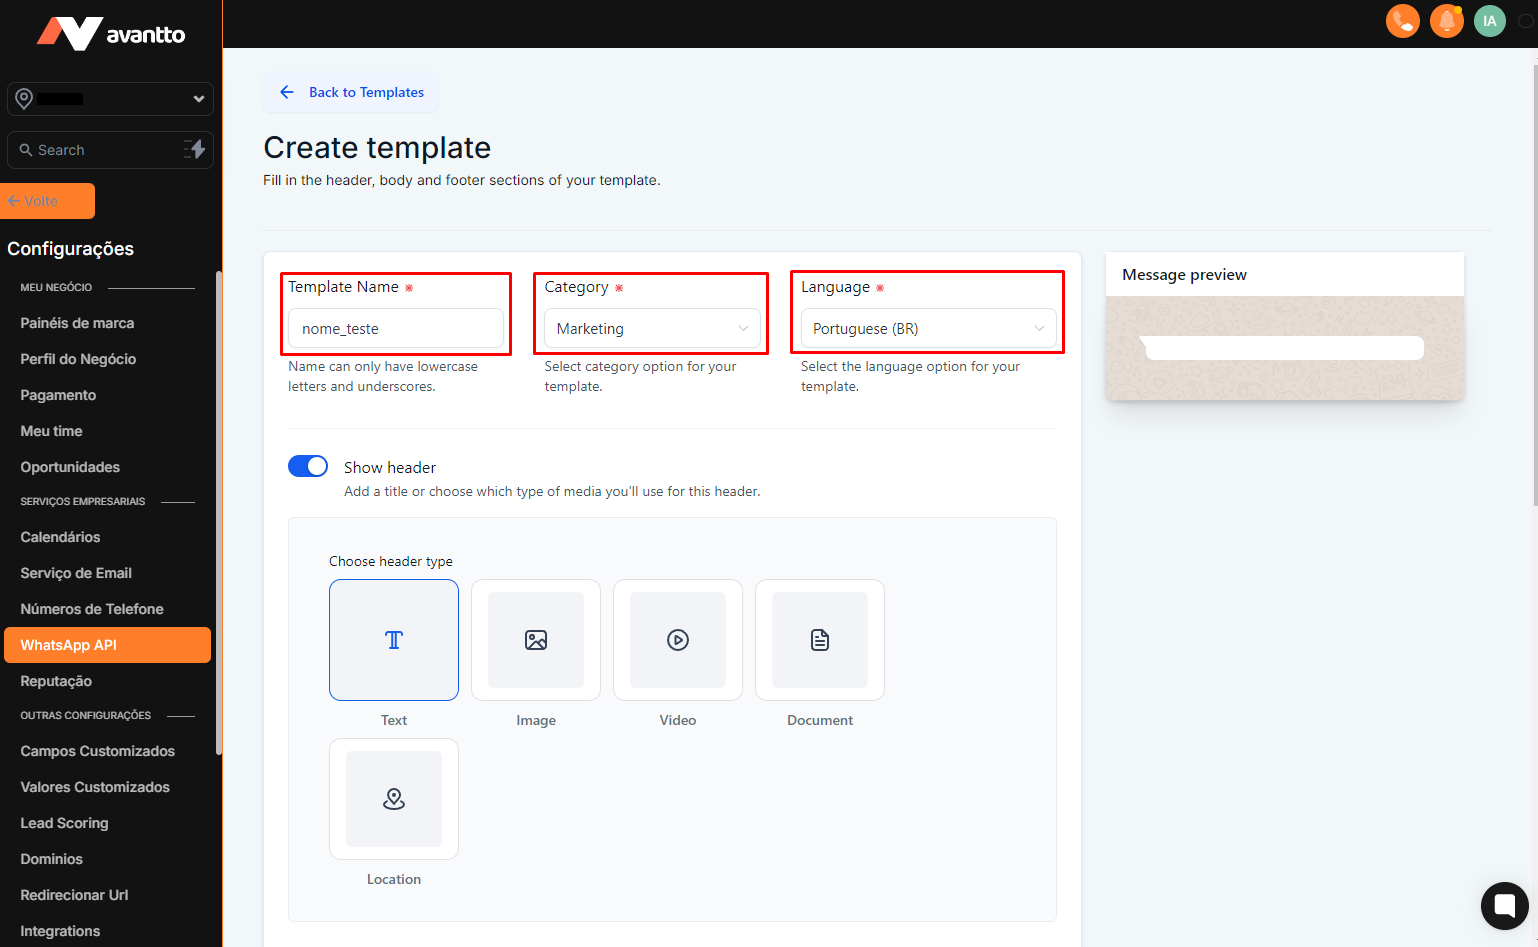Toggle the Show header switch
This screenshot has height=947, width=1538.
pos(308,466)
